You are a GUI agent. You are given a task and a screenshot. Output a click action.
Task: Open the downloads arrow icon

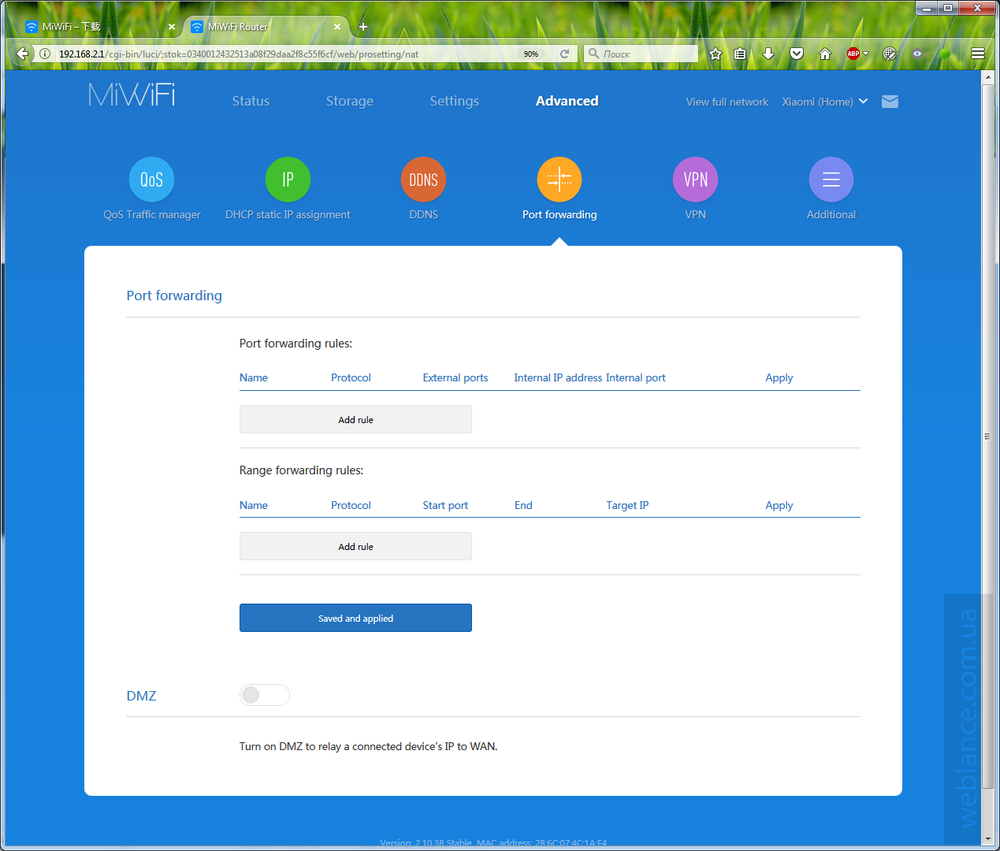coord(768,54)
